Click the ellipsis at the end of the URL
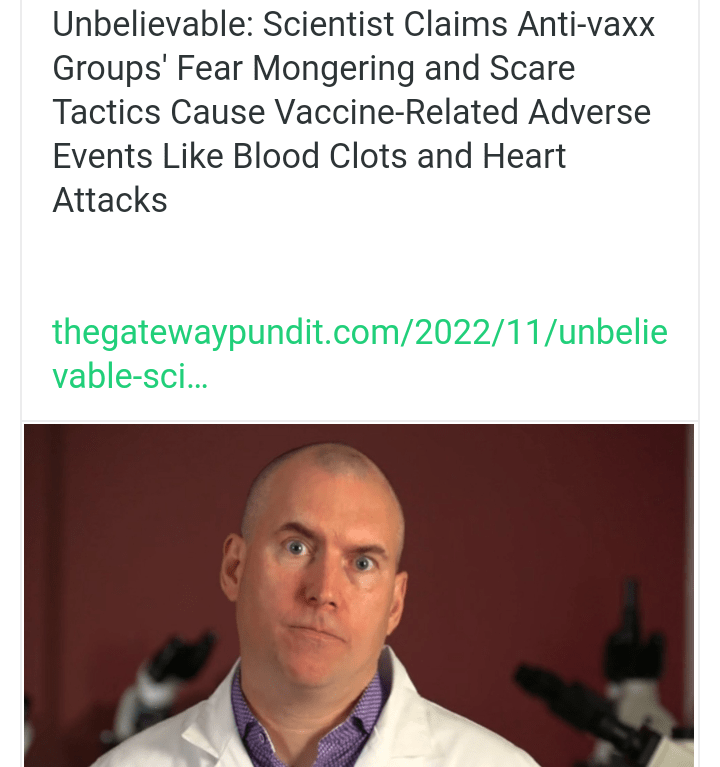720x767 pixels. pos(198,386)
